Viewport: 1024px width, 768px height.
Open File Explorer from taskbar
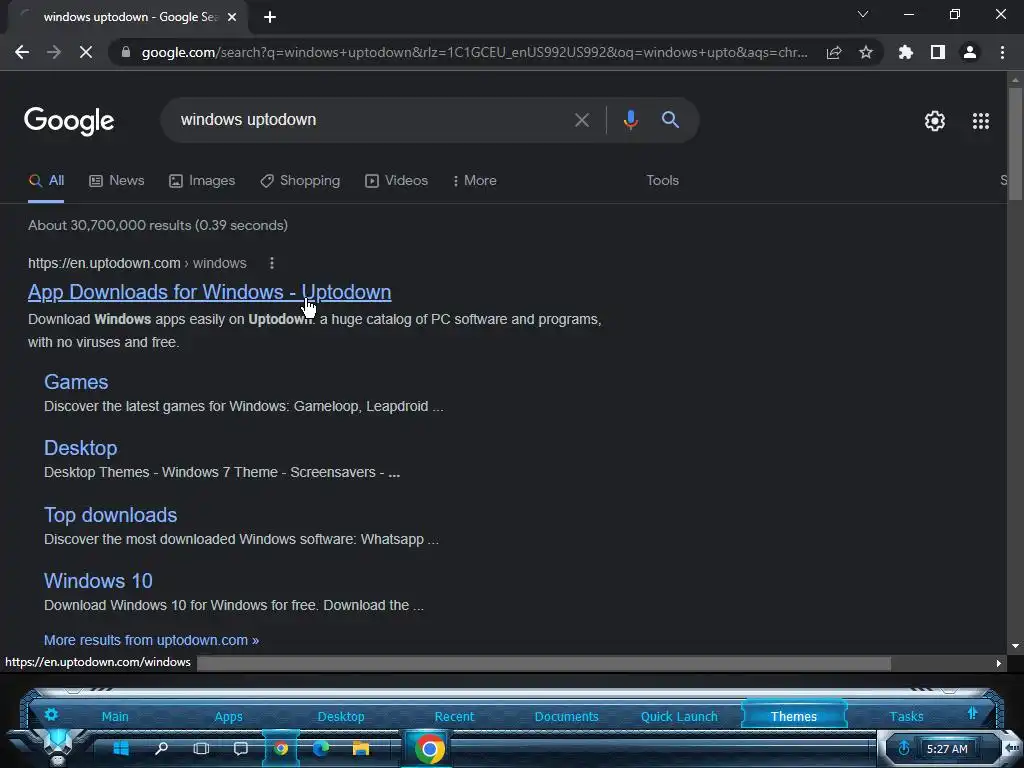(360, 748)
